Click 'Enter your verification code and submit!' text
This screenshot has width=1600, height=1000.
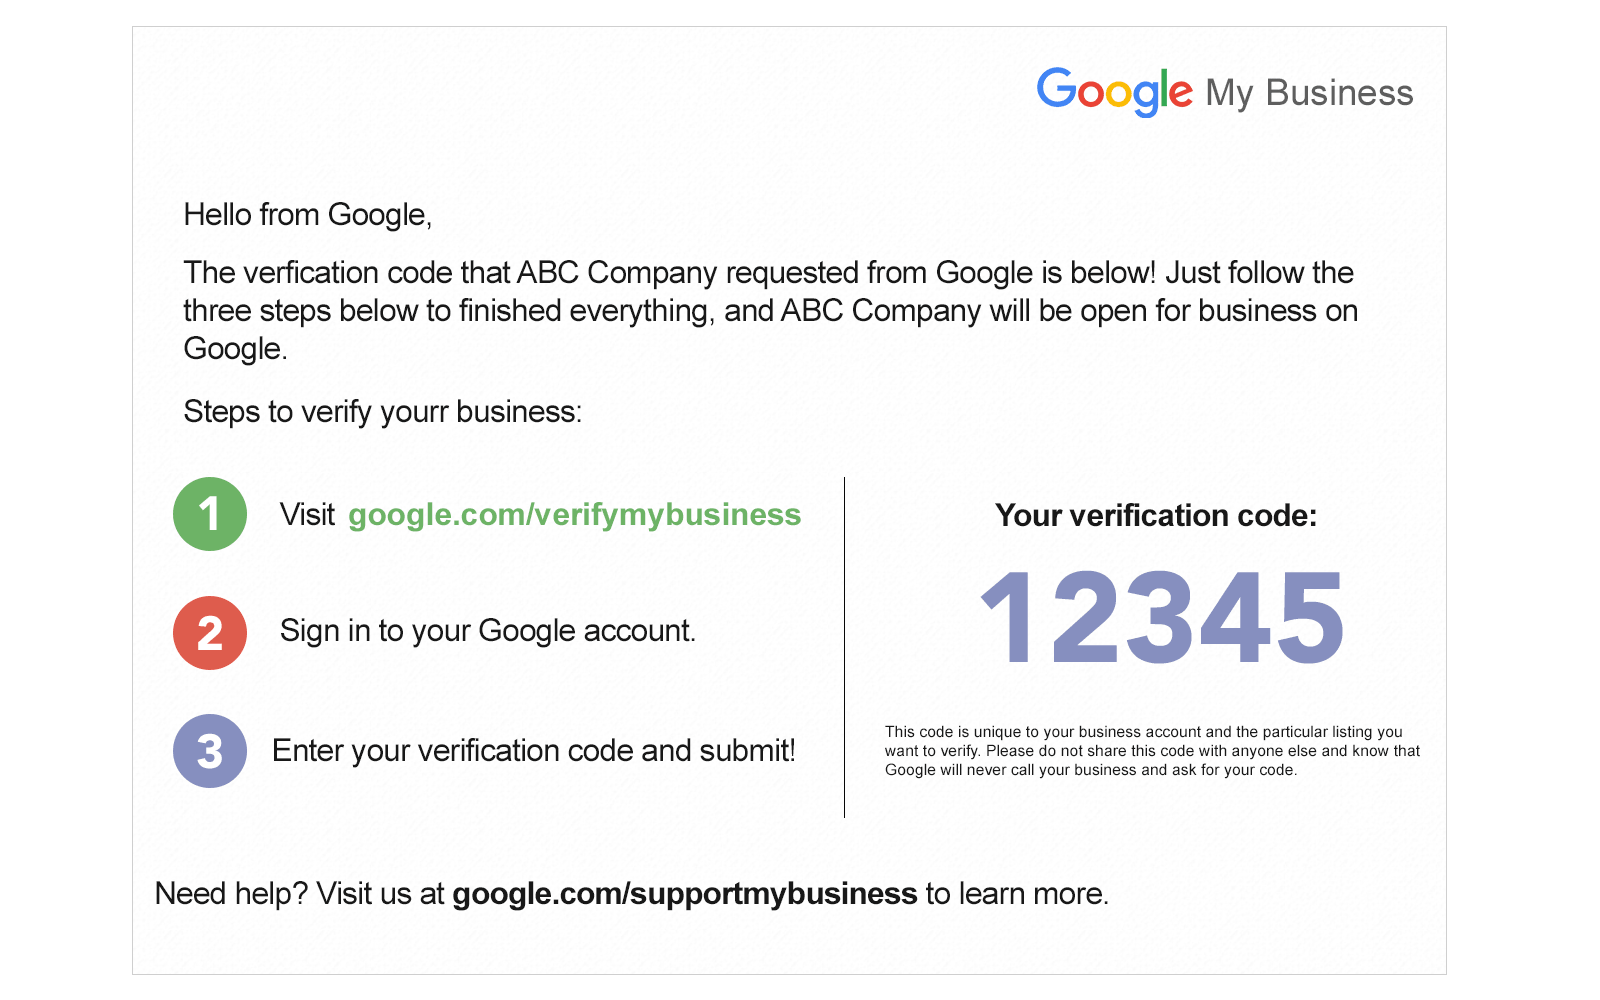(534, 751)
